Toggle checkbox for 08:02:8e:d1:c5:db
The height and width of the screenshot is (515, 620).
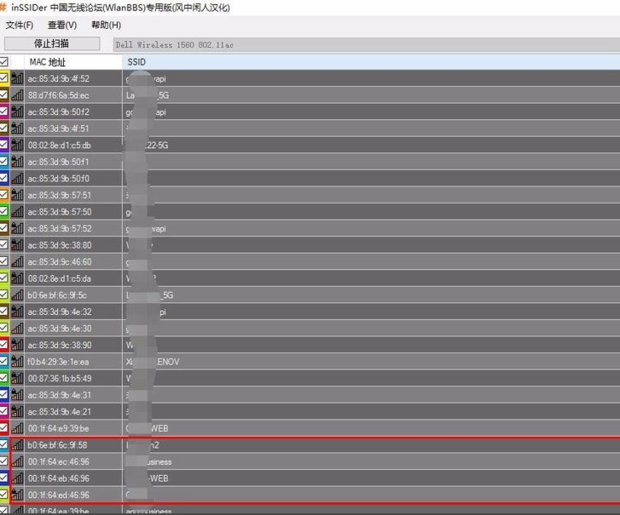[x=4, y=144]
